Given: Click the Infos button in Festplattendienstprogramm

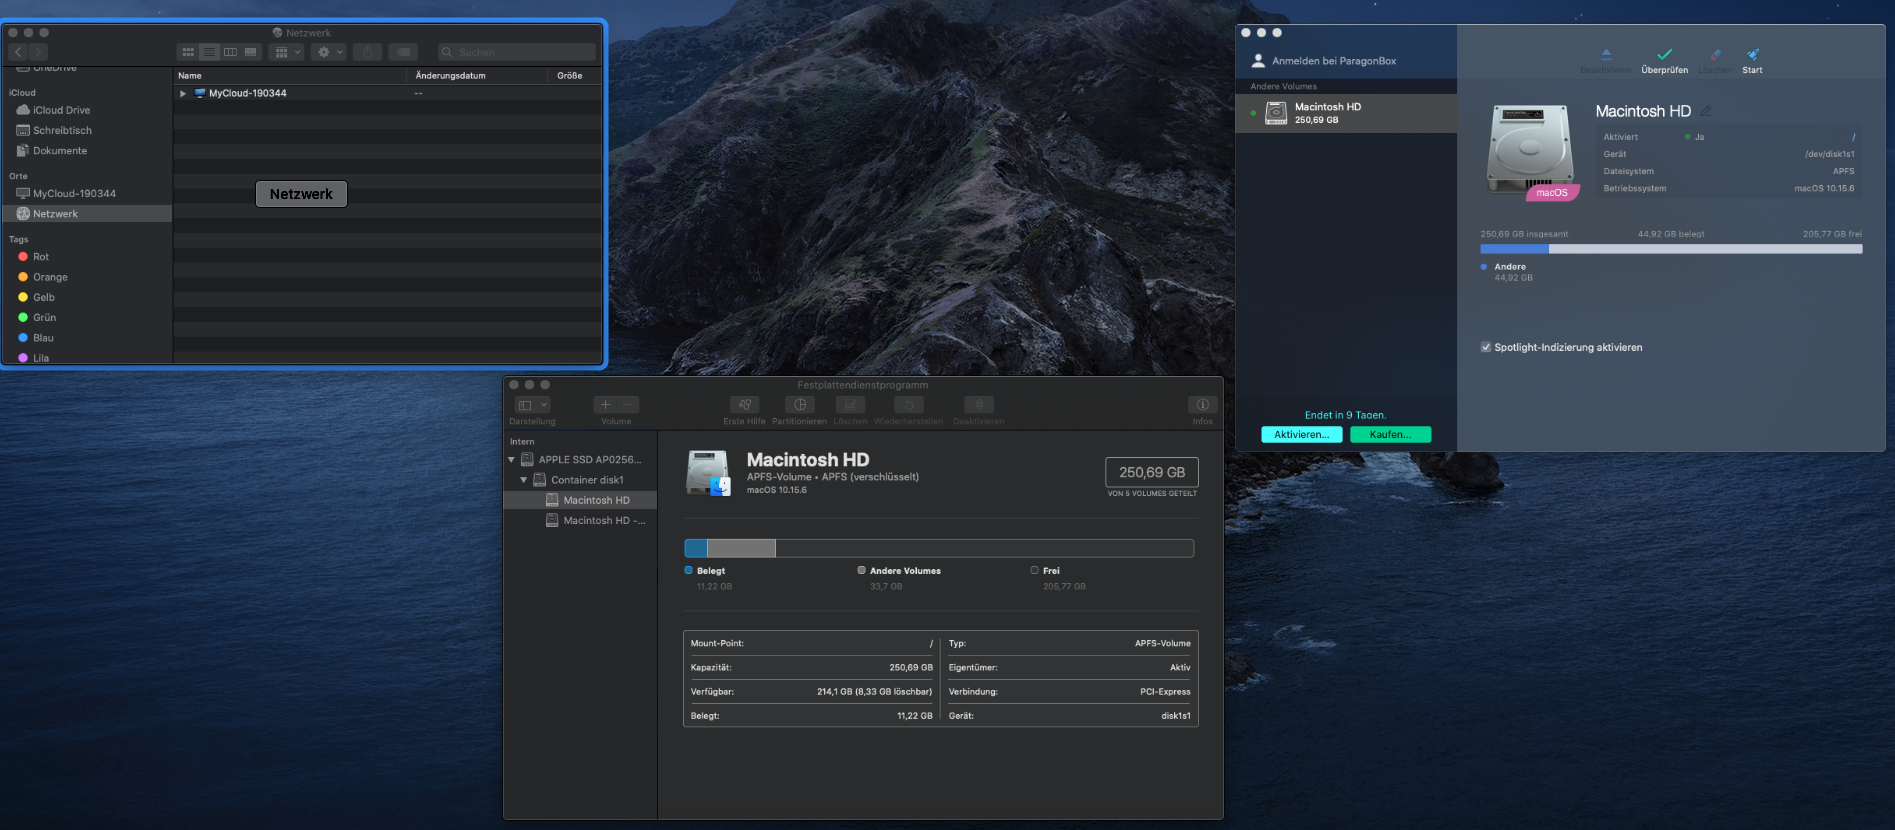Looking at the screenshot, I should coord(1202,405).
